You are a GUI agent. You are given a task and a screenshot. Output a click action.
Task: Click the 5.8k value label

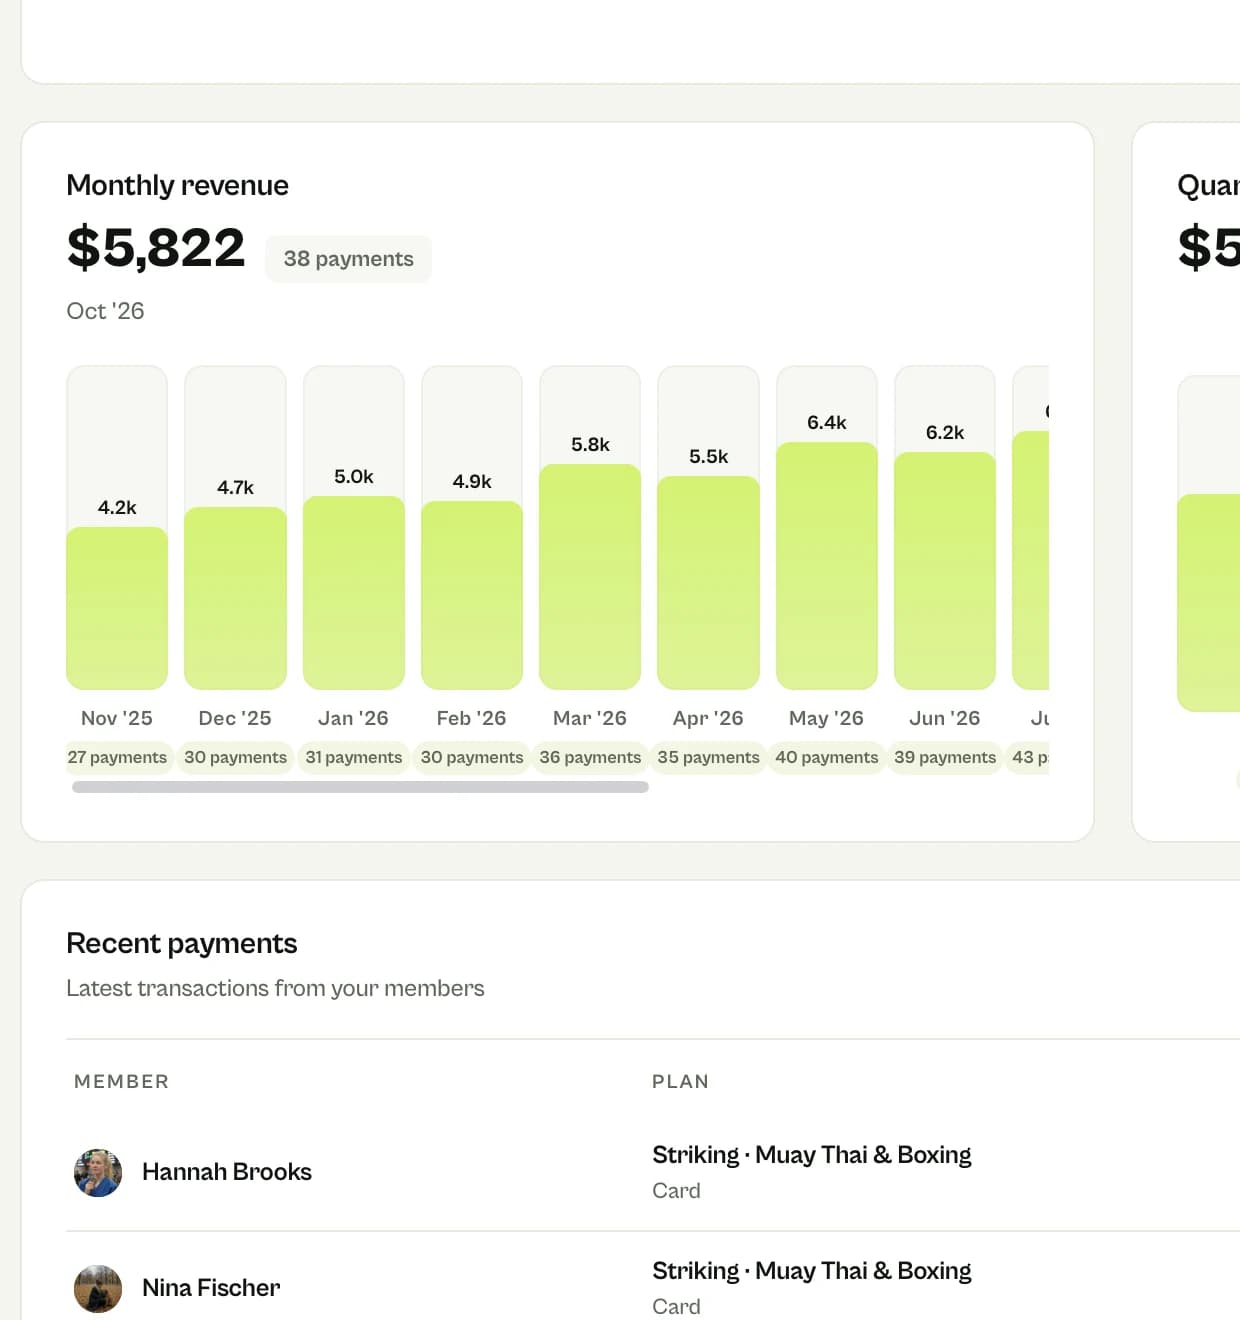click(590, 444)
